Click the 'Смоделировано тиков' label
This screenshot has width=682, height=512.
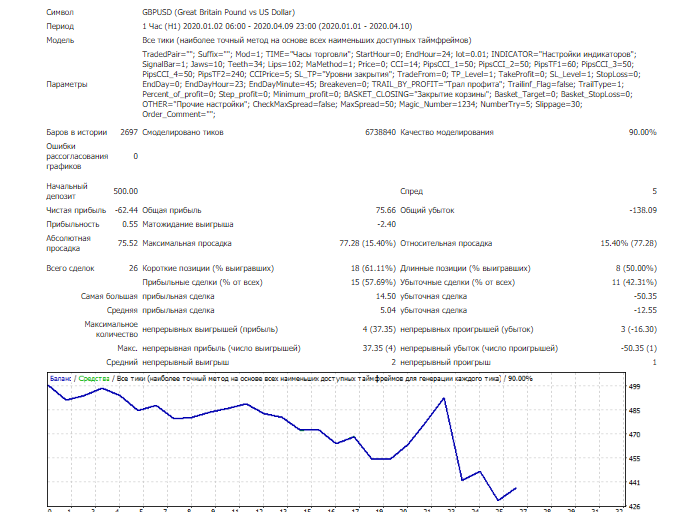[183, 132]
